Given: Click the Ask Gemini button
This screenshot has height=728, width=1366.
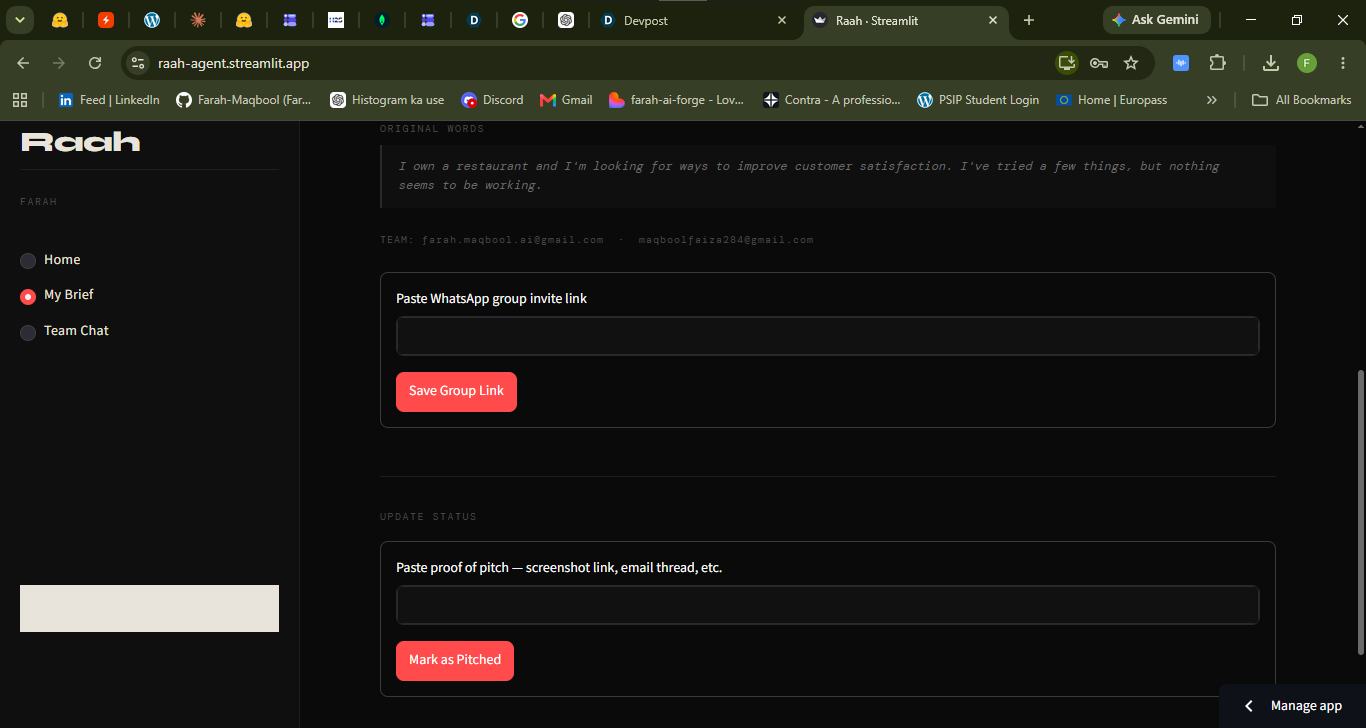Looking at the screenshot, I should coord(1157,20).
